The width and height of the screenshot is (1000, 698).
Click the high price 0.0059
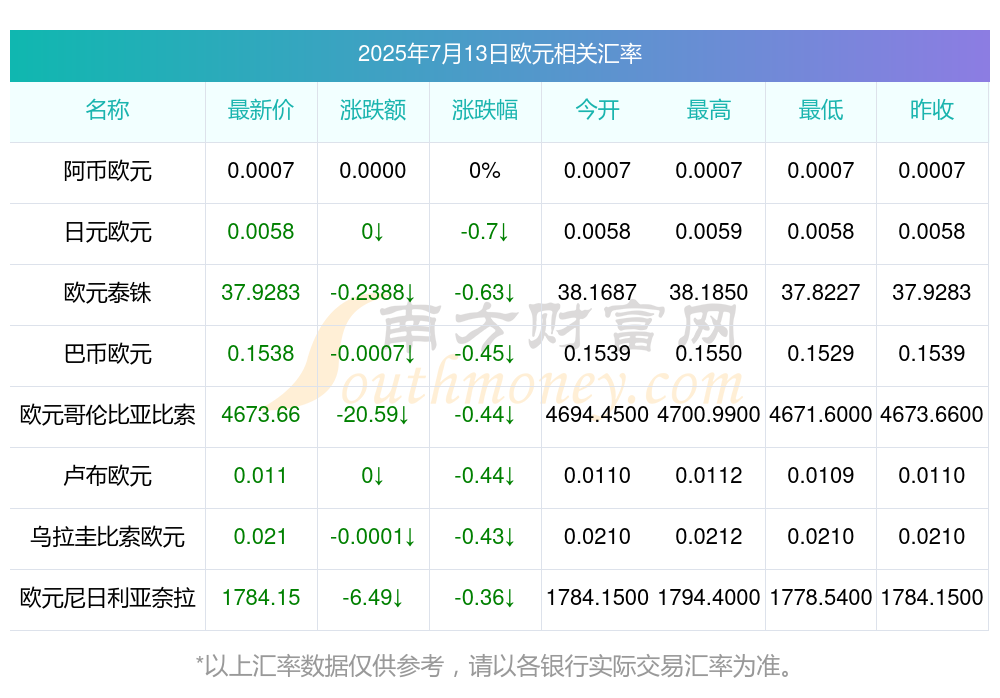[709, 232]
